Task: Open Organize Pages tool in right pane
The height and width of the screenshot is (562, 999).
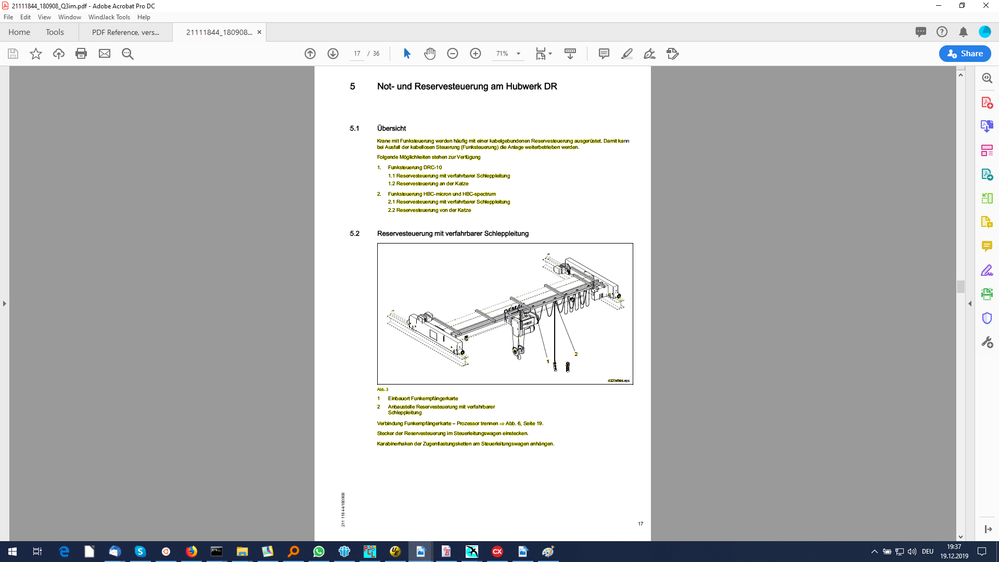Action: click(x=987, y=150)
